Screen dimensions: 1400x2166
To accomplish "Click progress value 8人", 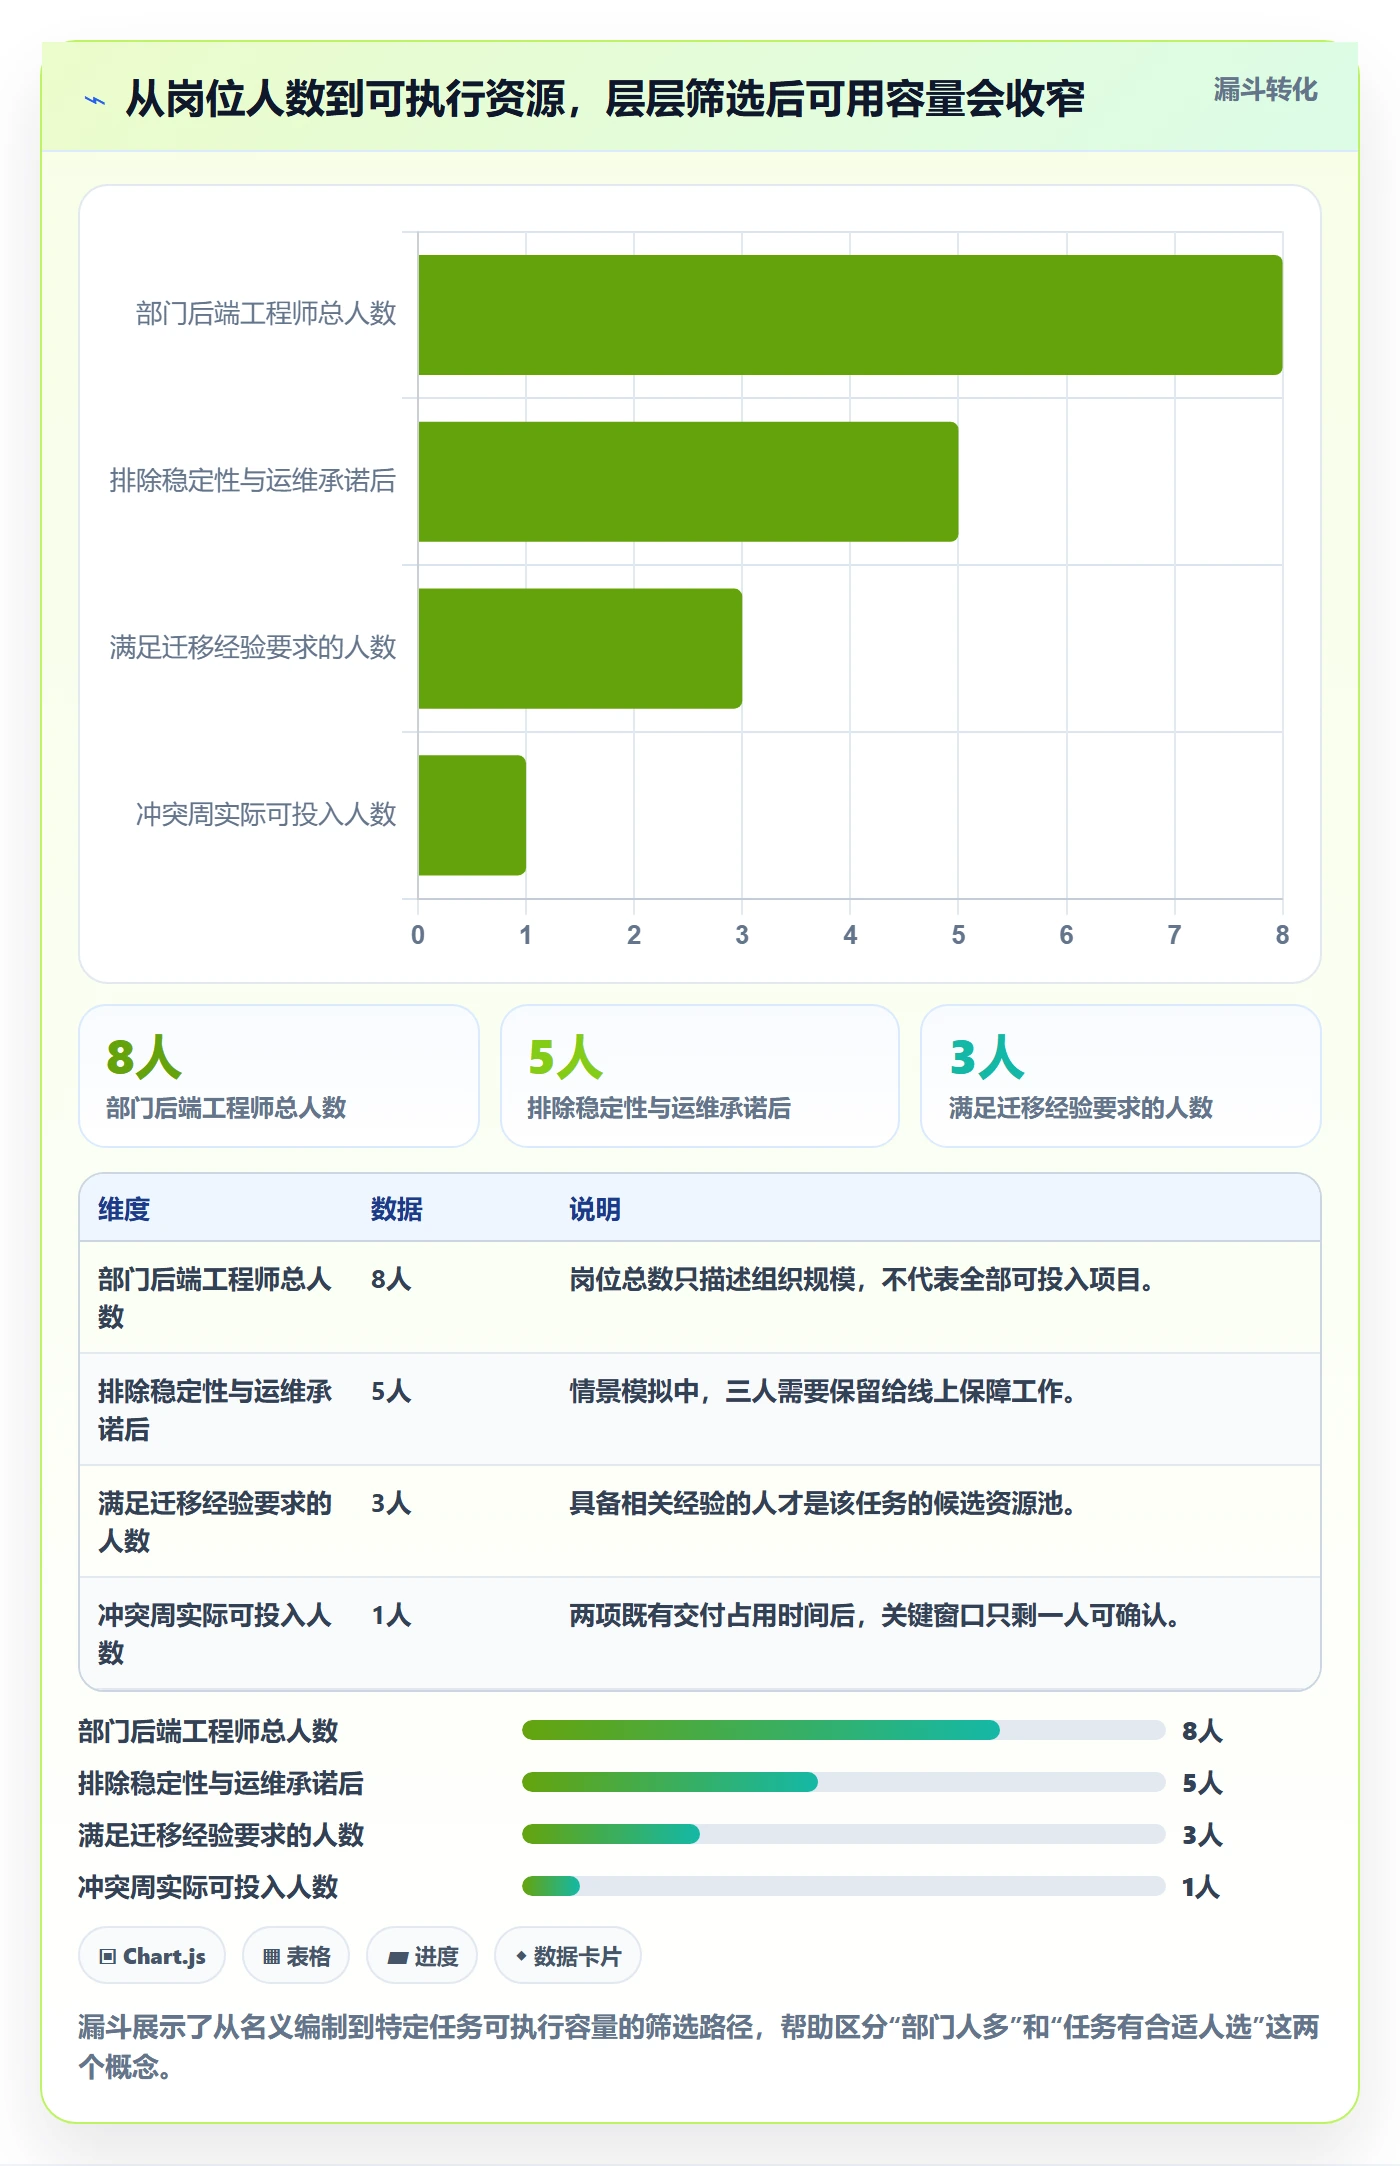I will pos(1202,1731).
